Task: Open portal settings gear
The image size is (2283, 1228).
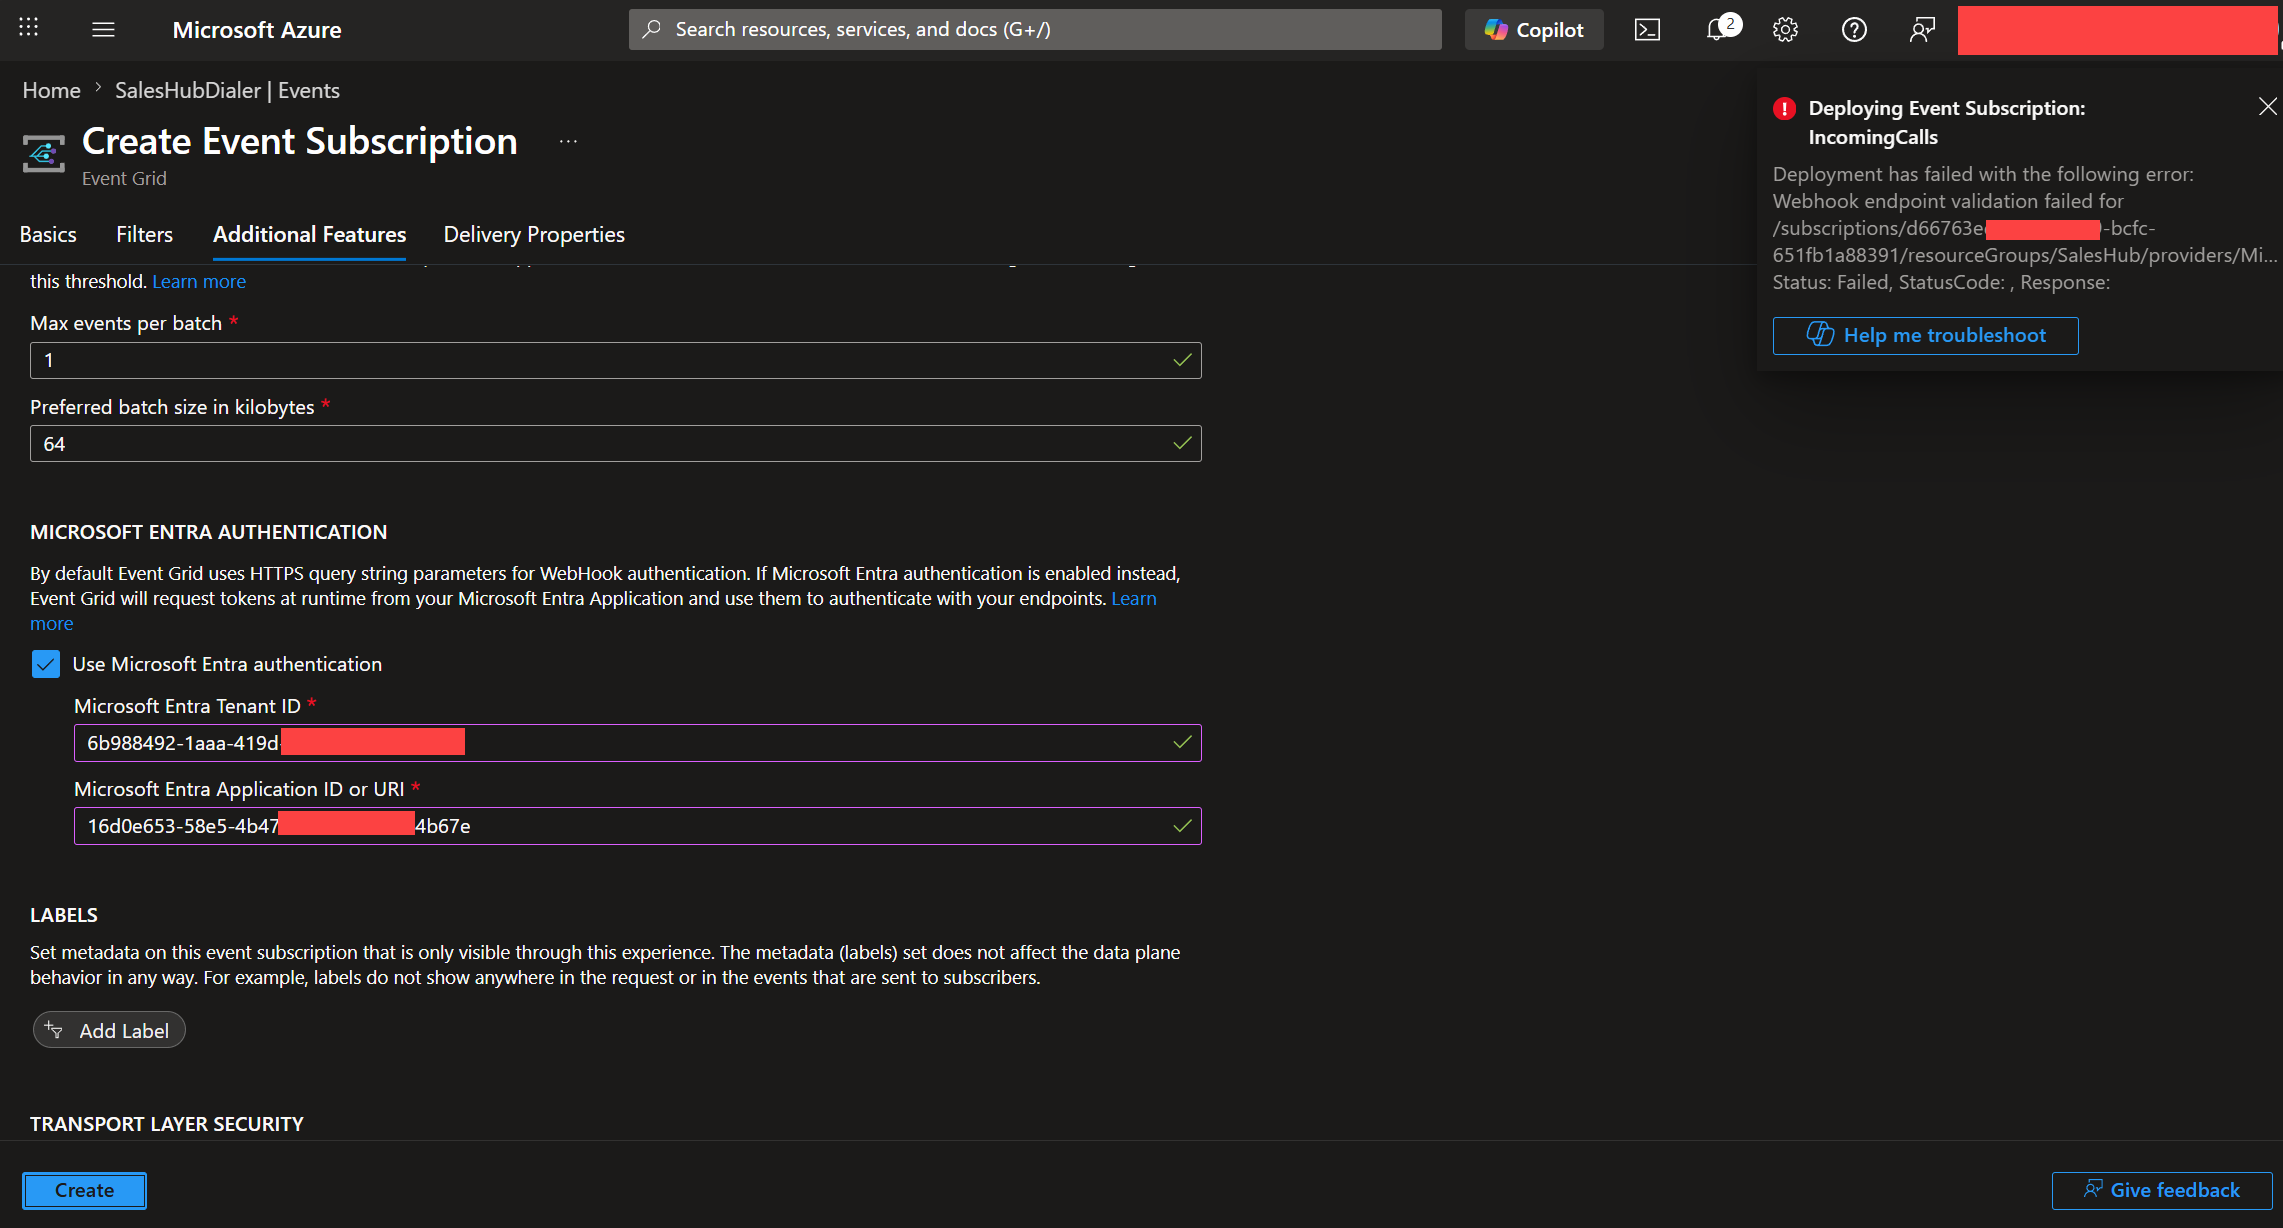Action: [1785, 30]
